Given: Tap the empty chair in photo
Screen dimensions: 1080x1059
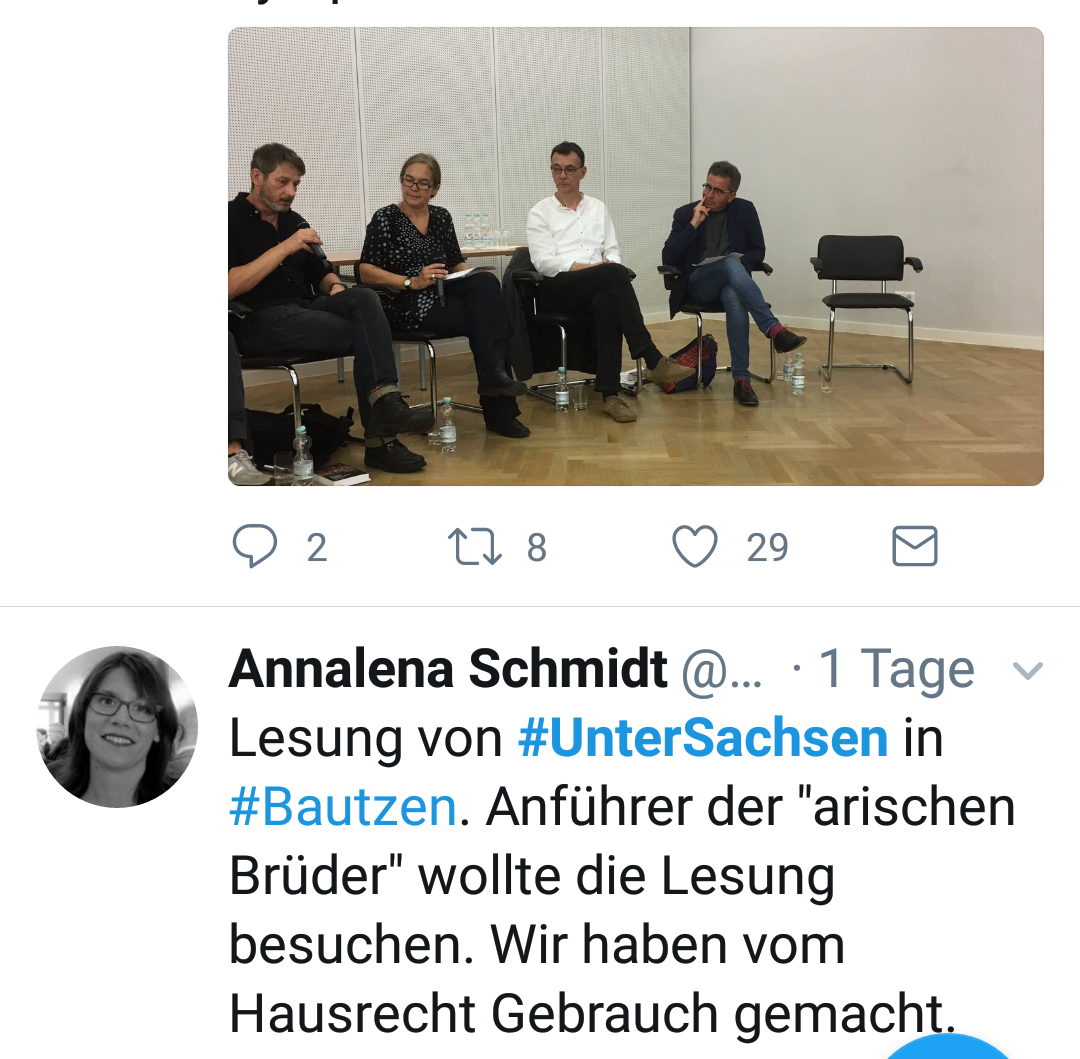Looking at the screenshot, I should [866, 307].
